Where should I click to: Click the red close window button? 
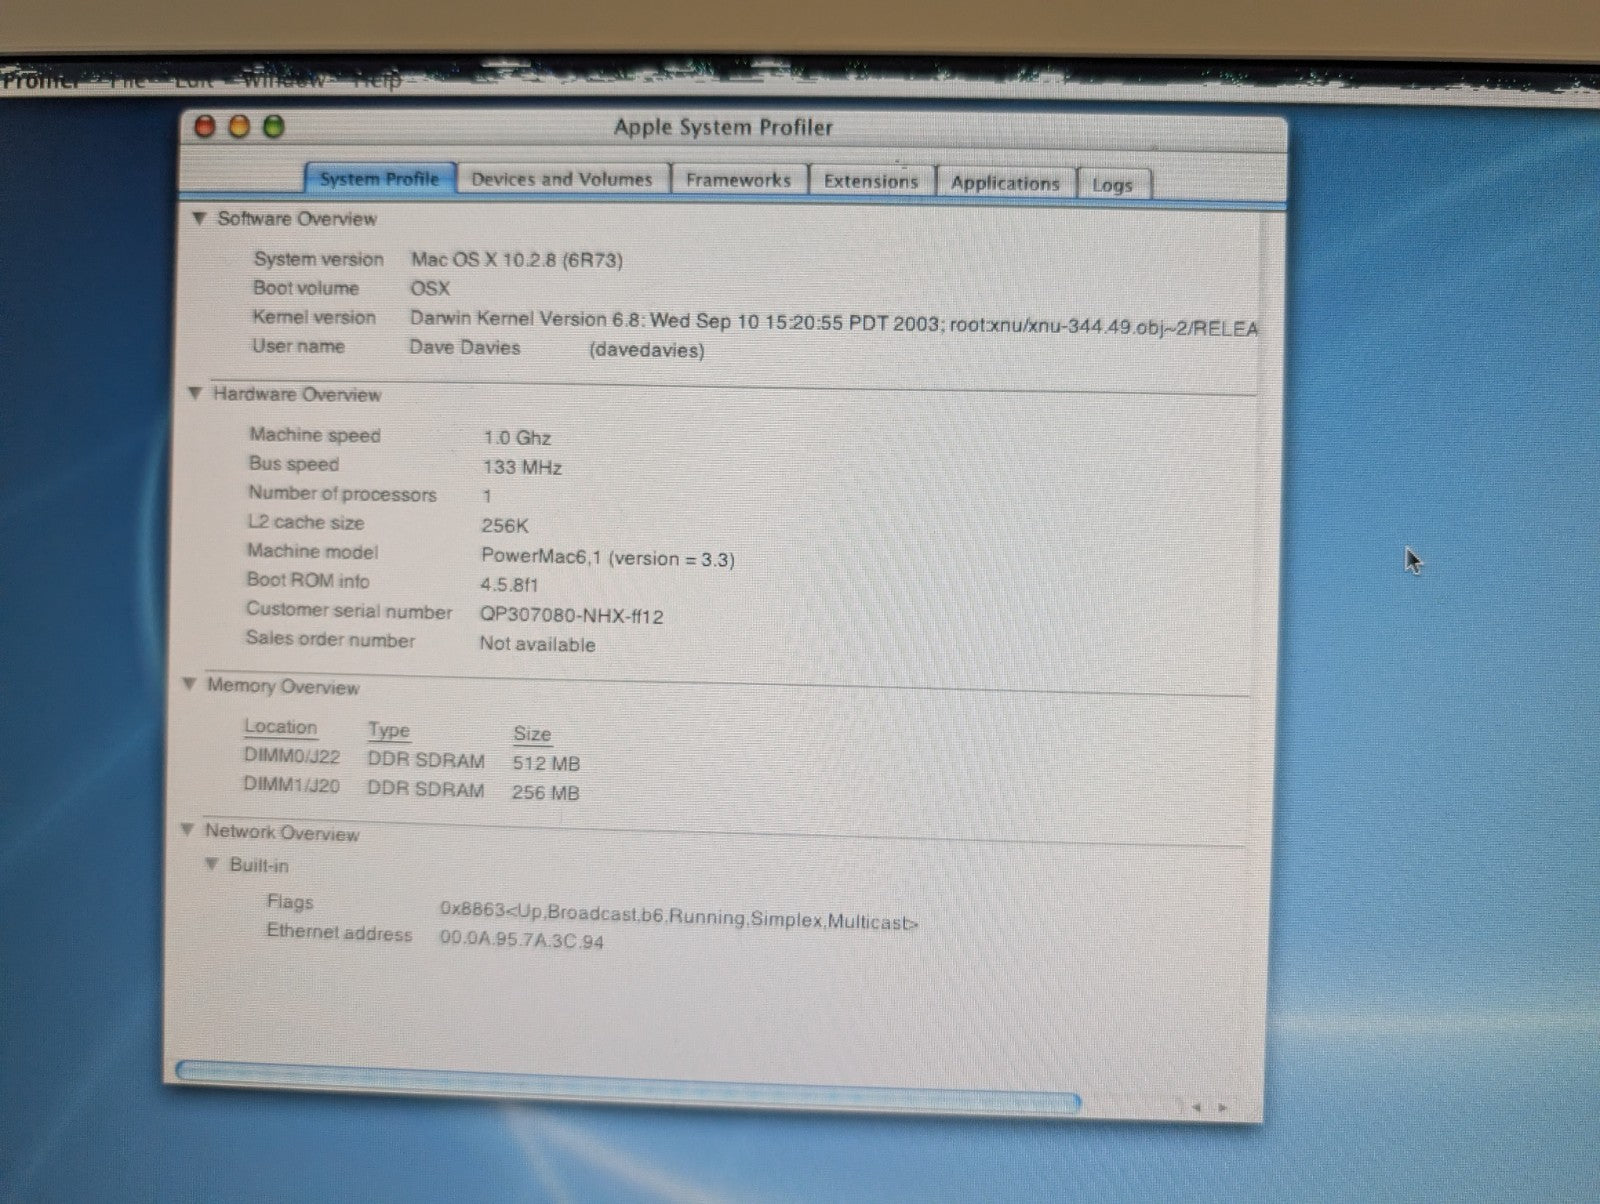click(x=205, y=127)
